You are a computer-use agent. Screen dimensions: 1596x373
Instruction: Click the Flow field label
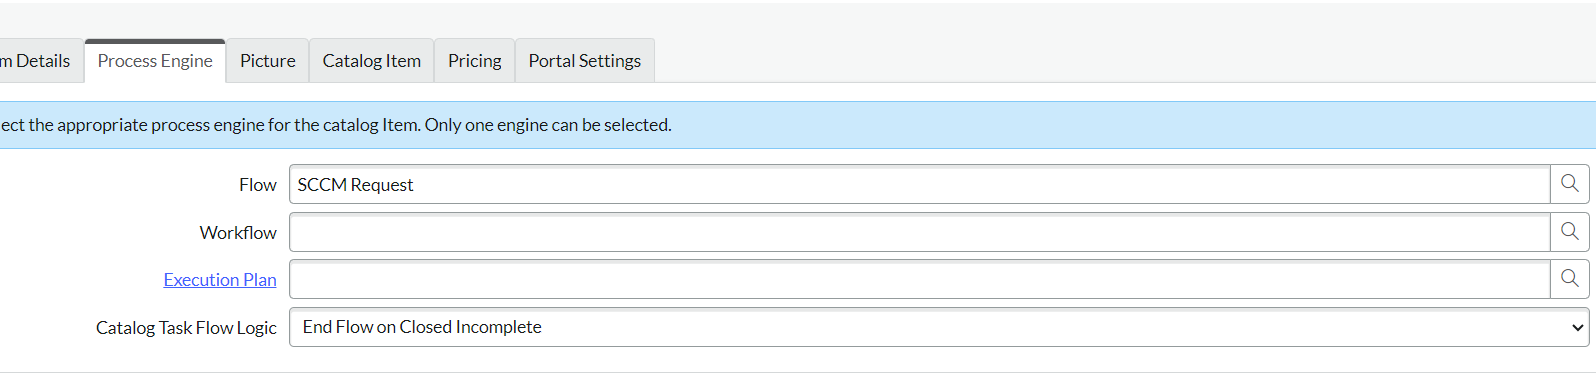pyautogui.click(x=258, y=185)
